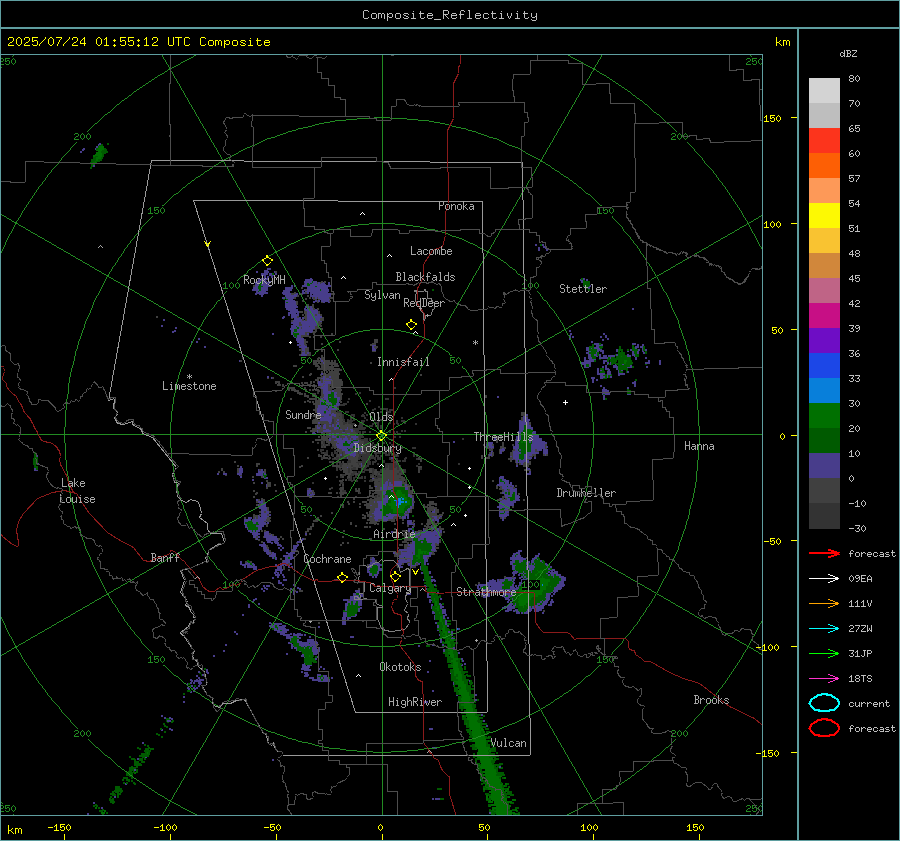Click the Okotoks label
Screen dimensions: 900x841
click(x=400, y=667)
